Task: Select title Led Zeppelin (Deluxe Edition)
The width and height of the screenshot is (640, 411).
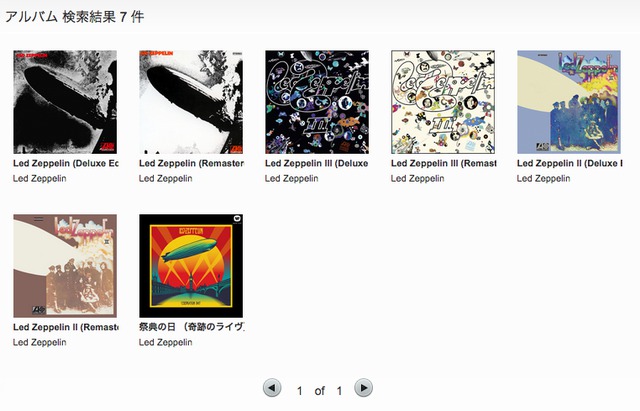Action: 66,164
